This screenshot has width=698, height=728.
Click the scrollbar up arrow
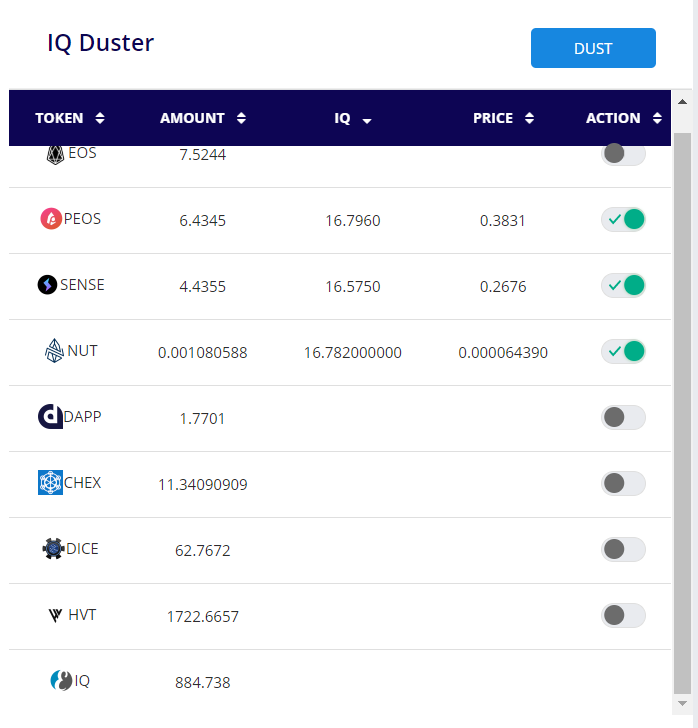[682, 102]
